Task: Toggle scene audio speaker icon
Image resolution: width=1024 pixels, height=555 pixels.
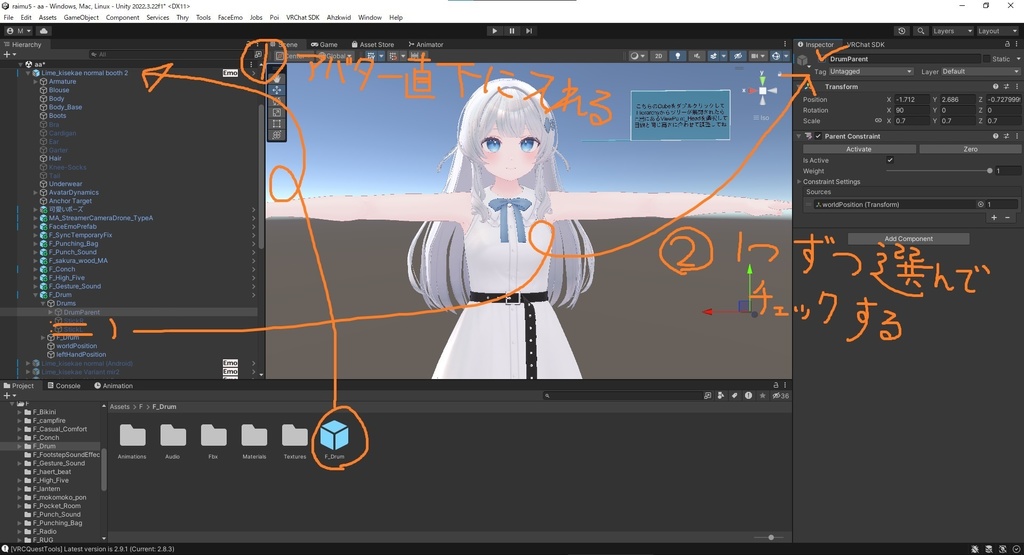Action: pyautogui.click(x=697, y=56)
